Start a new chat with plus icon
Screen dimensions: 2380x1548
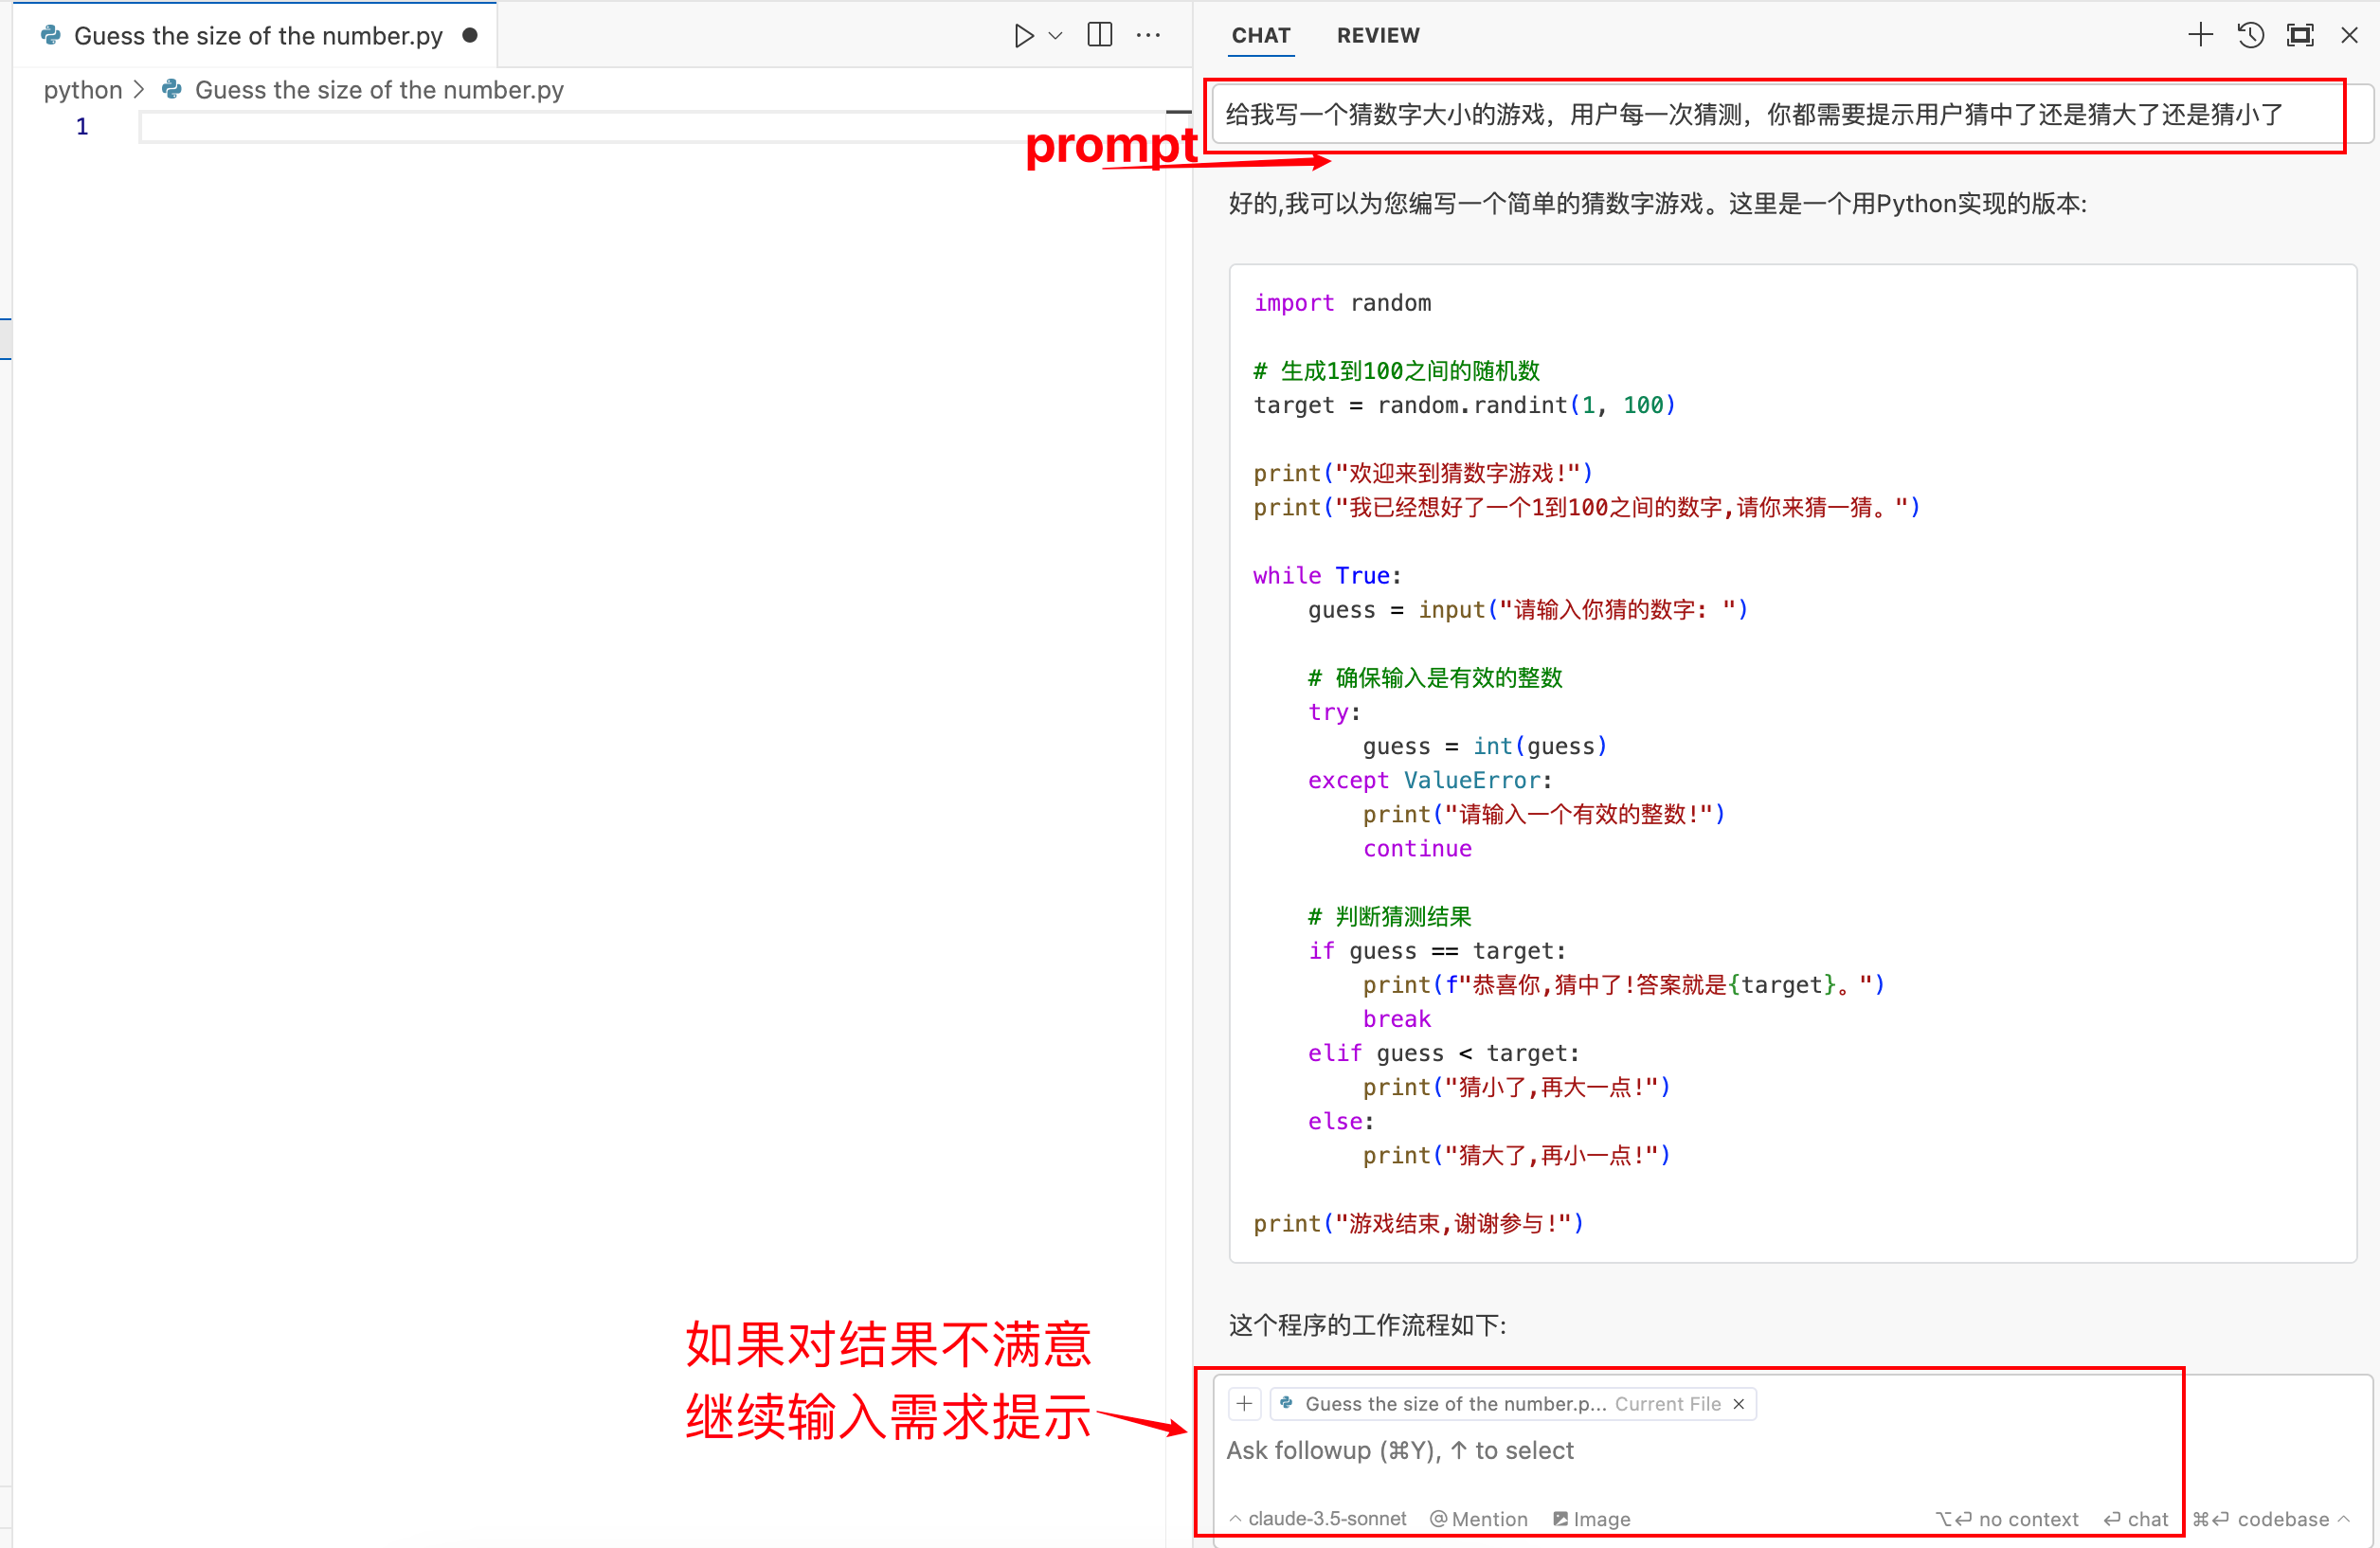(2199, 36)
